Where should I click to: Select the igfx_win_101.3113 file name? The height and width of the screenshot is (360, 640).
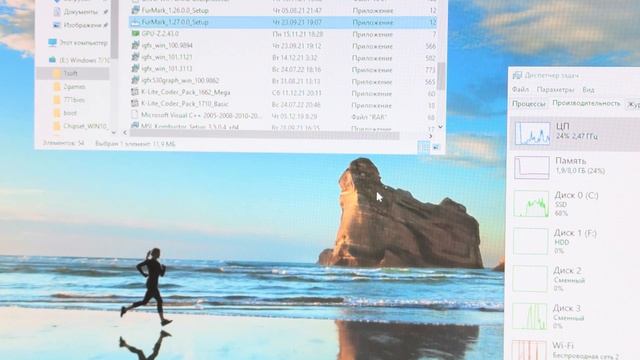(167, 69)
